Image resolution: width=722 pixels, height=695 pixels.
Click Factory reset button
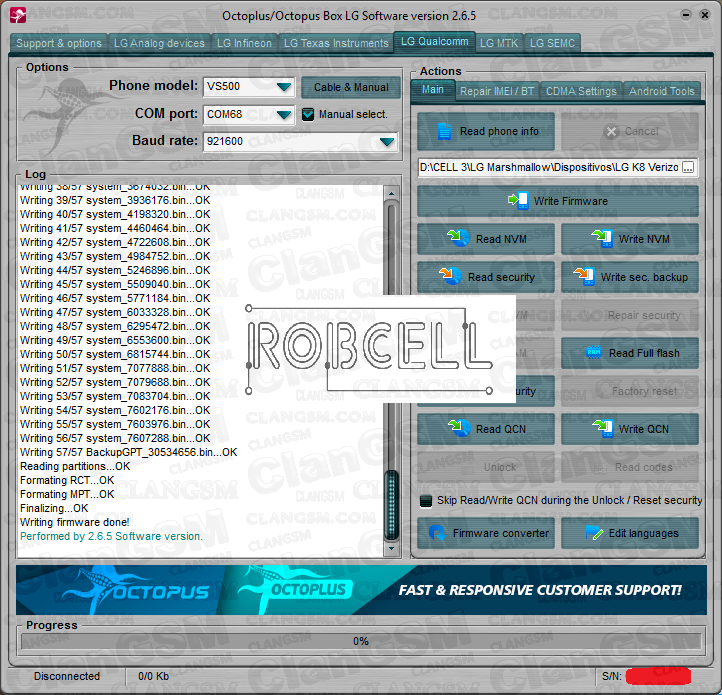point(630,391)
